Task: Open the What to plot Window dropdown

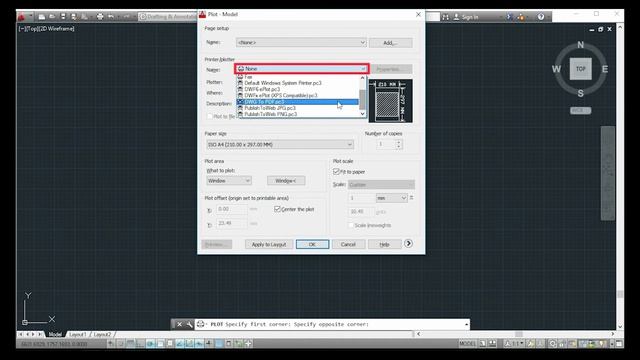Action: point(229,180)
